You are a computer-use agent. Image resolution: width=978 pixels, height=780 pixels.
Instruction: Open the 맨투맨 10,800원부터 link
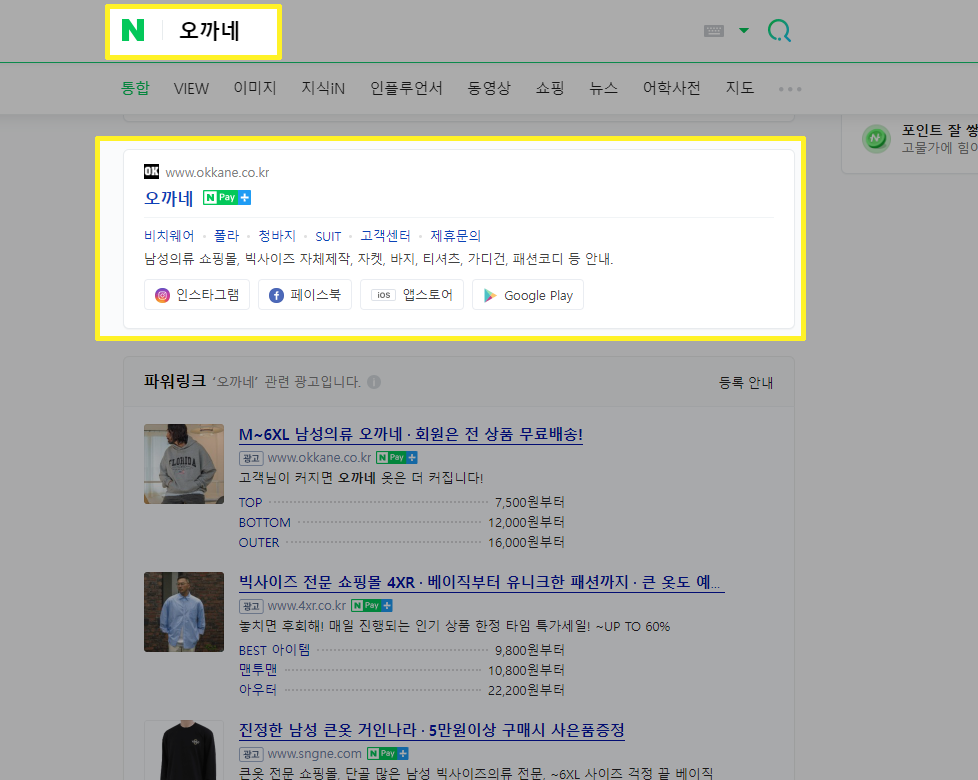point(401,670)
